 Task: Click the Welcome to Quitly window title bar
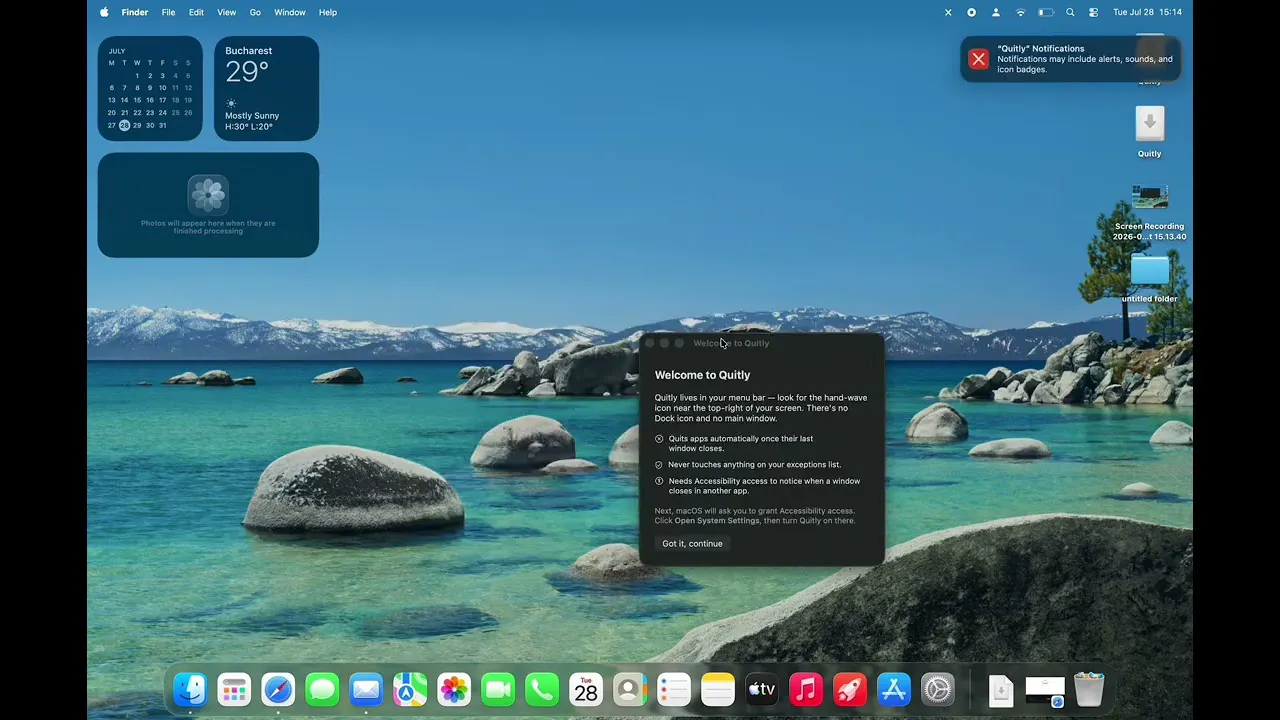(x=762, y=343)
